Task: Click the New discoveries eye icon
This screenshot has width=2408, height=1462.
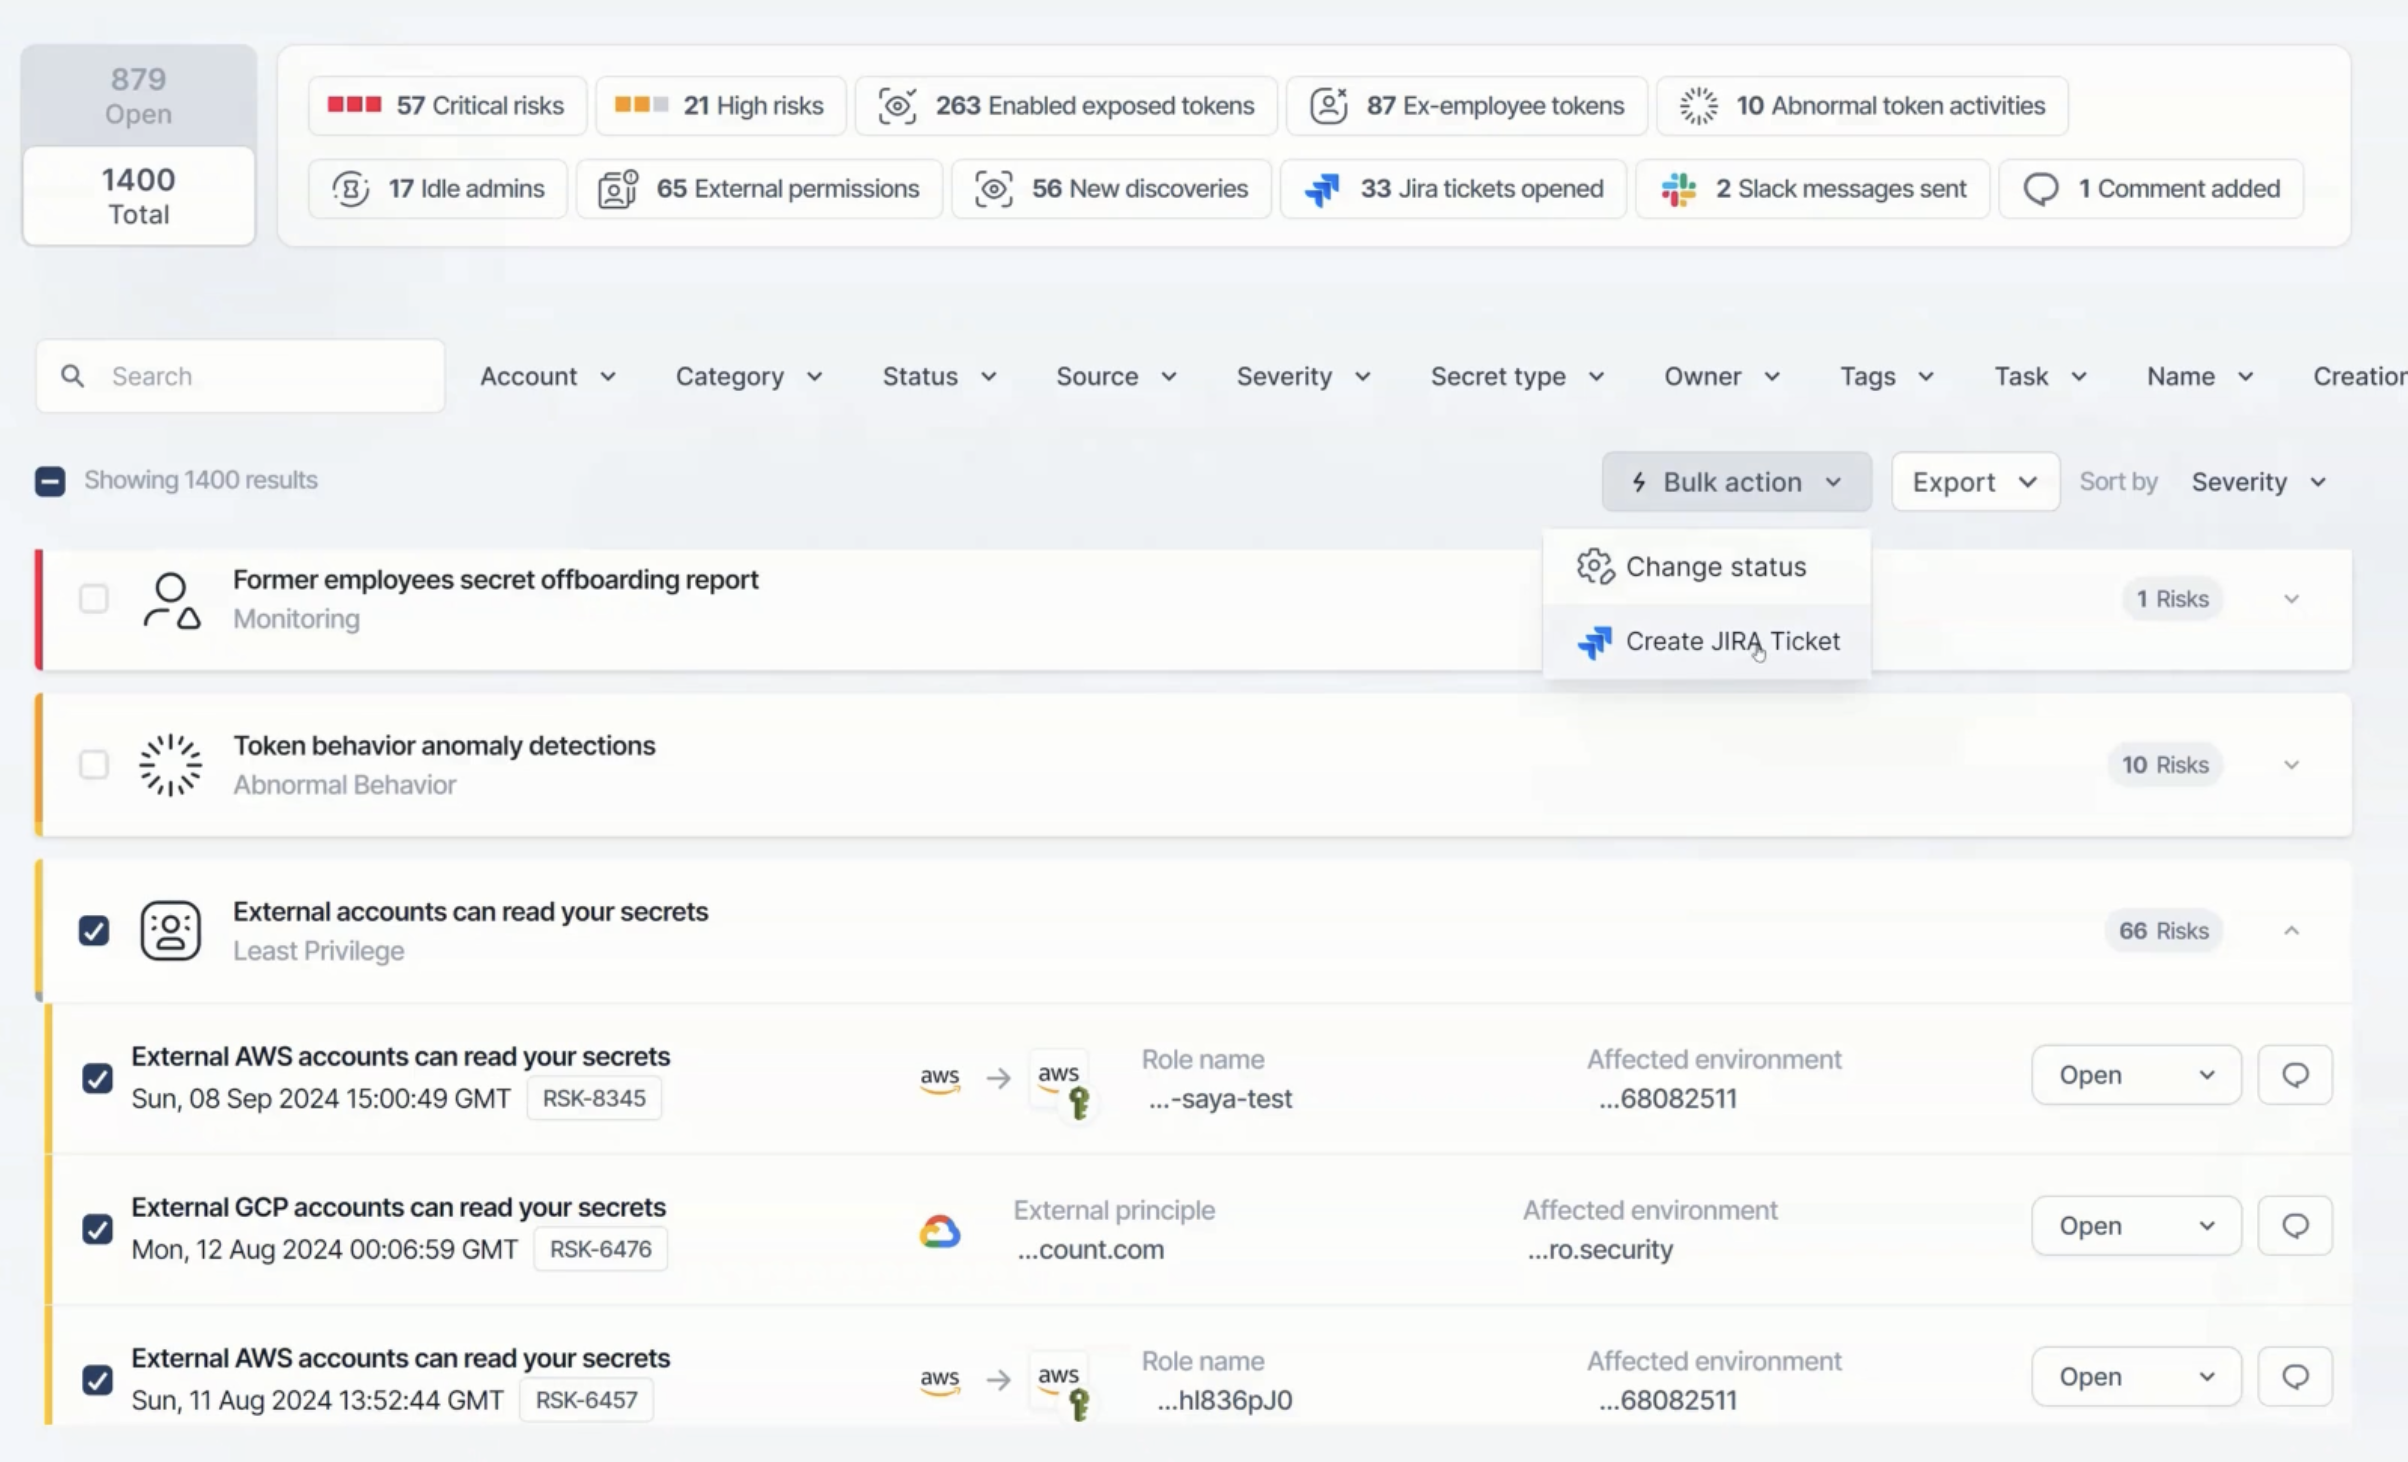Action: [x=994, y=189]
